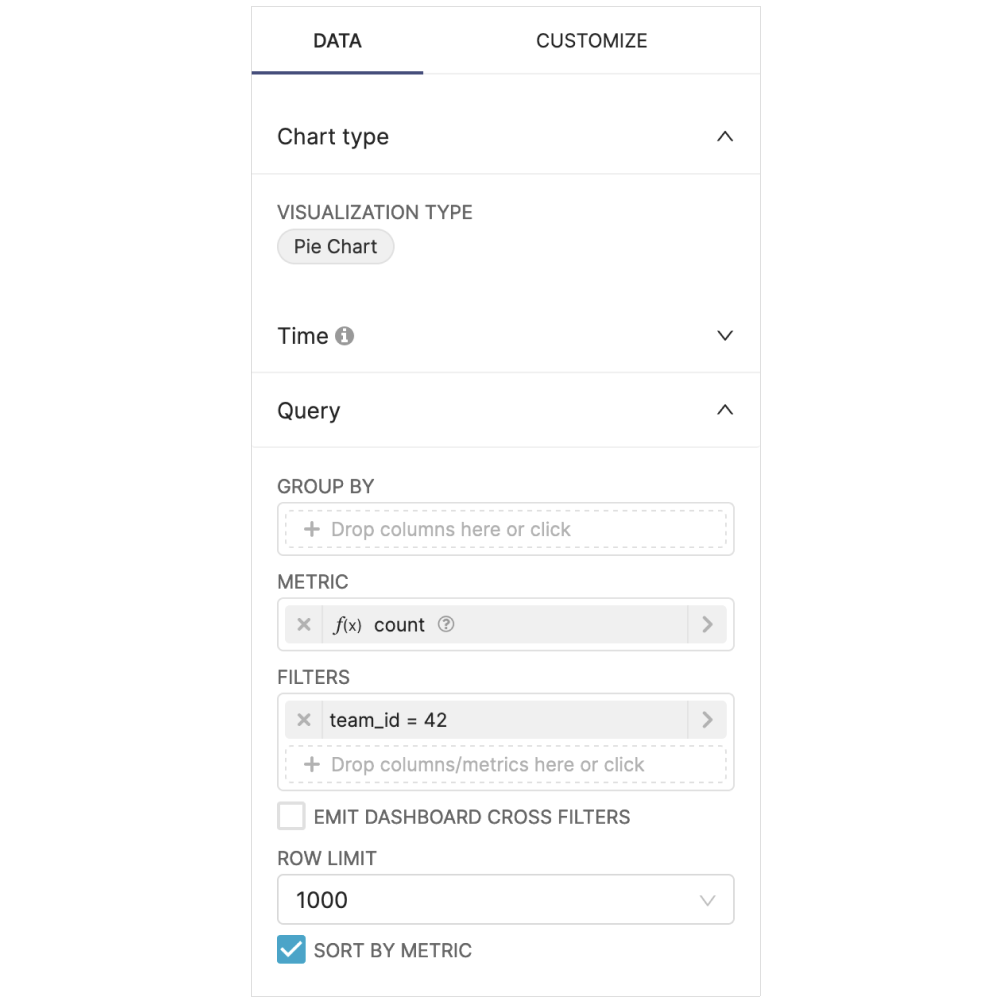Click the question mark icon beside count
This screenshot has height=1004, width=1004.
446,625
